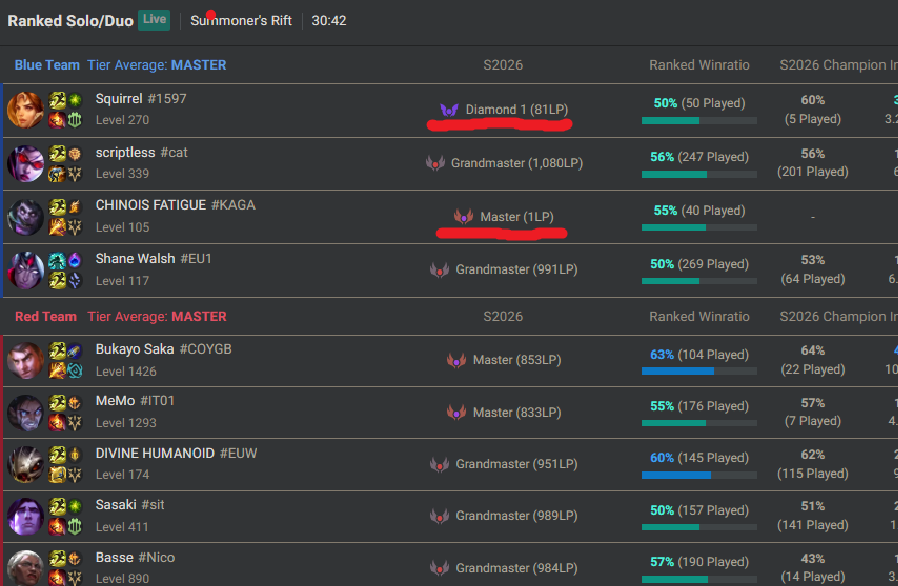Click the Master emblem beside 853LP

pos(456,360)
